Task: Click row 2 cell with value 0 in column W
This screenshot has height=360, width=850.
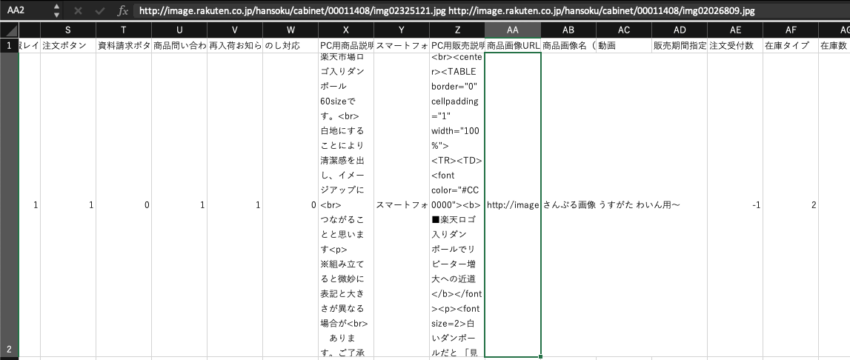Action: (x=291, y=205)
